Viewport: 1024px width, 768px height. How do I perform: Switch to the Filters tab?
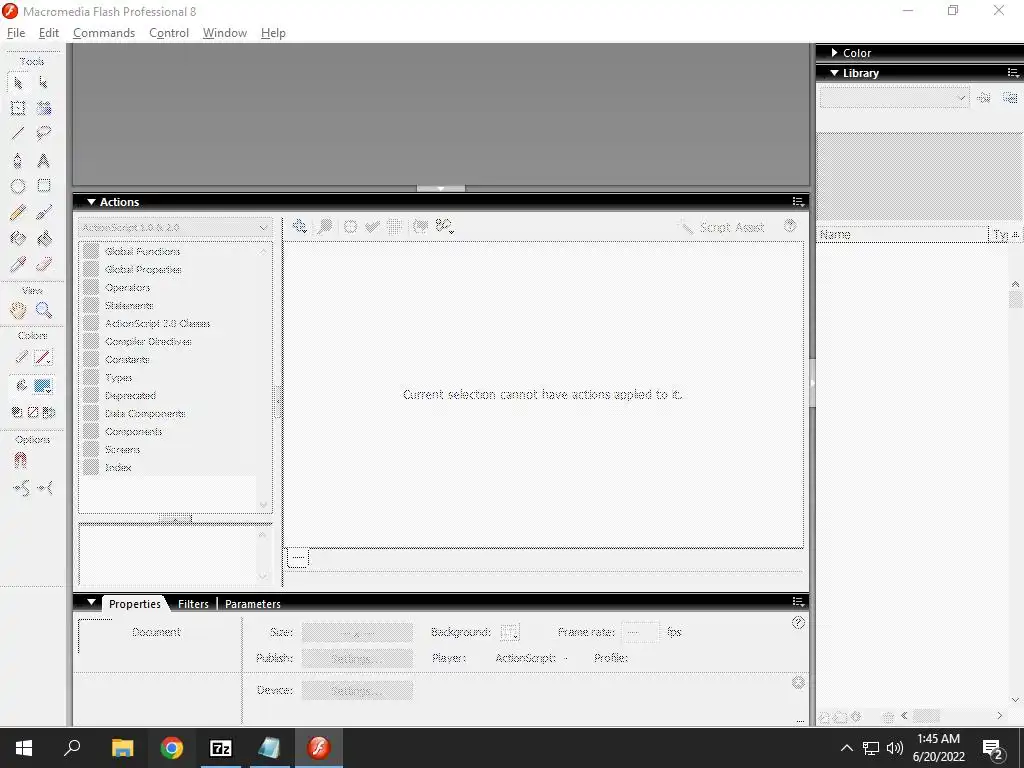[x=193, y=604]
